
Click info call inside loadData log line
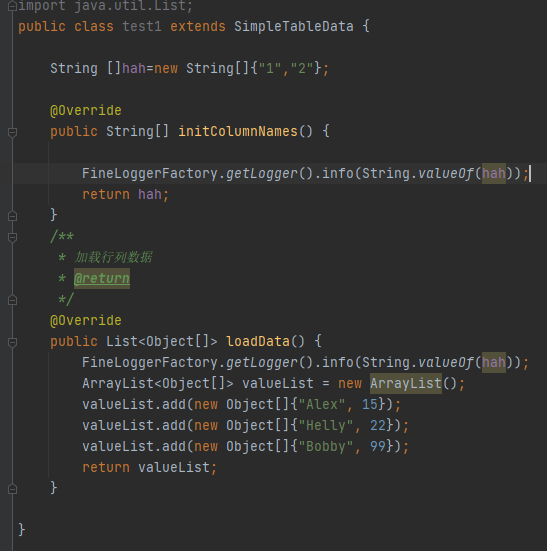pyautogui.click(x=338, y=362)
